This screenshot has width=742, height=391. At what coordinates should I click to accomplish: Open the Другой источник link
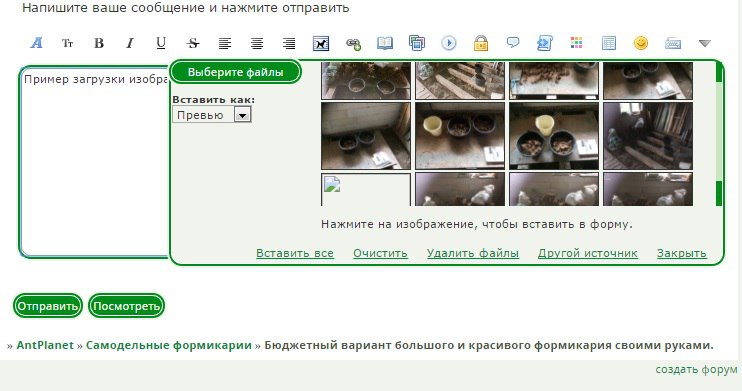588,253
